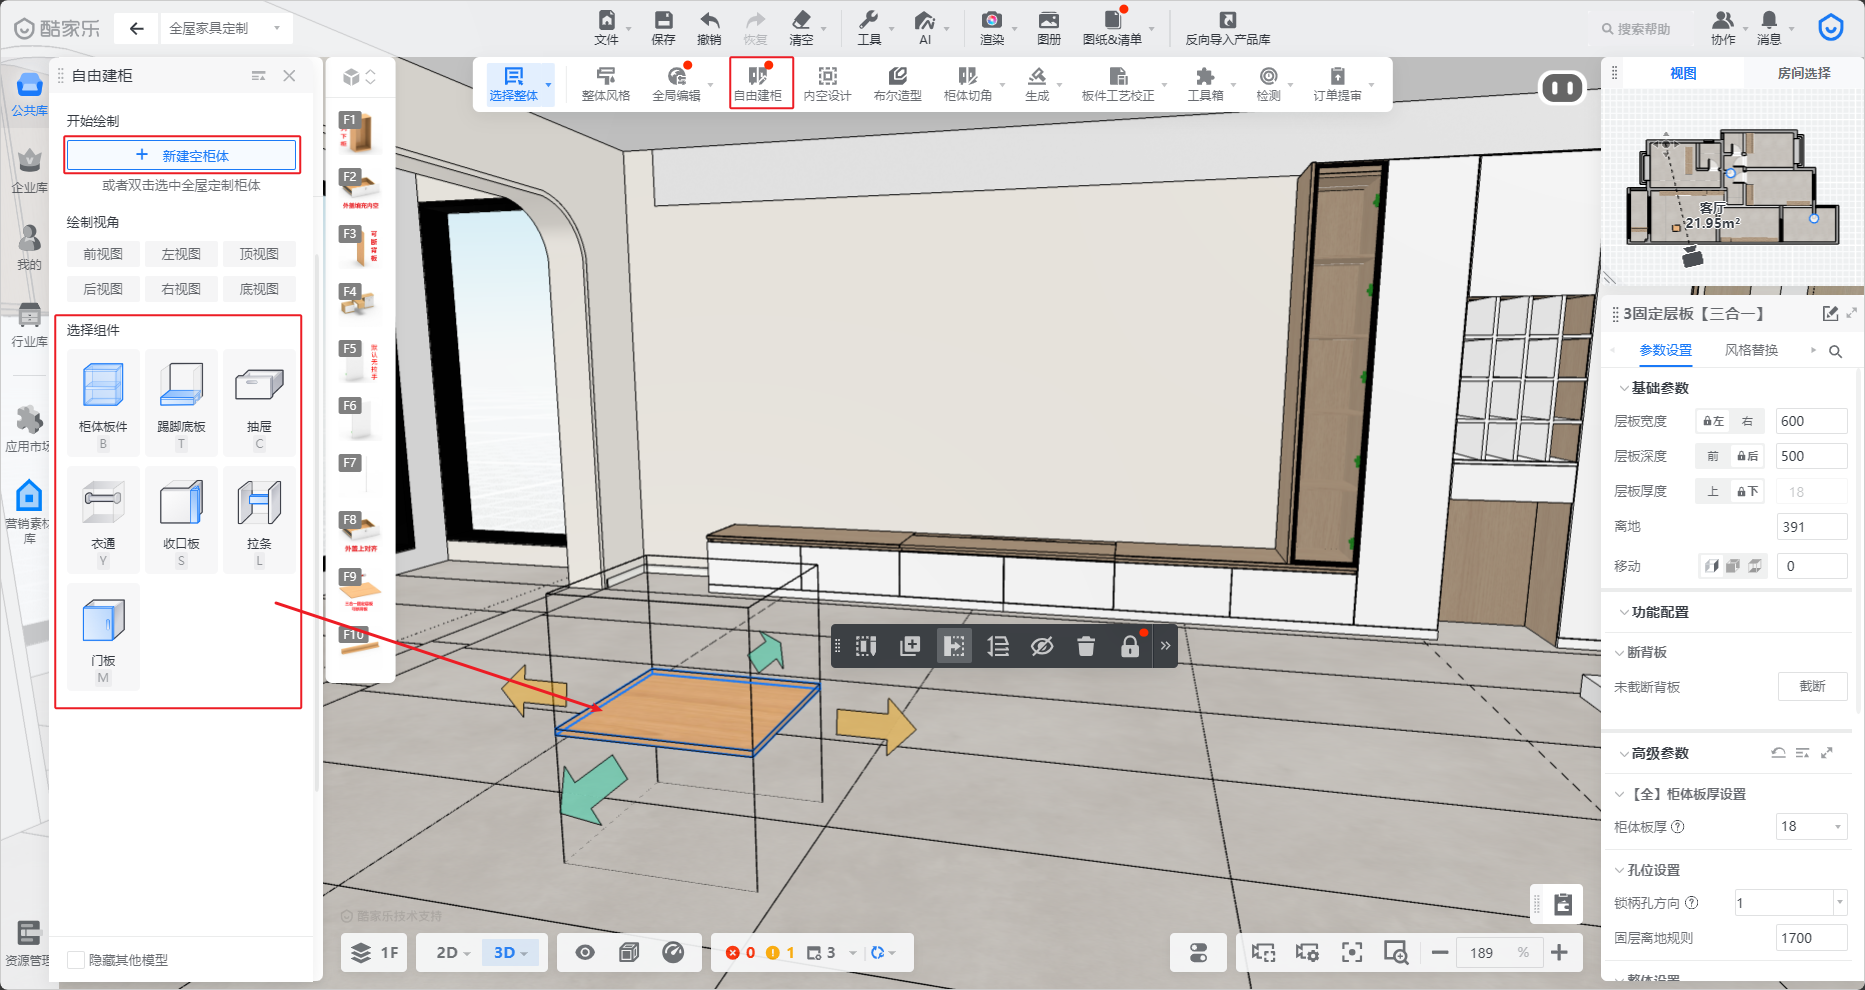Click the 截断 button
Viewport: 1865px width, 990px height.
1812,686
